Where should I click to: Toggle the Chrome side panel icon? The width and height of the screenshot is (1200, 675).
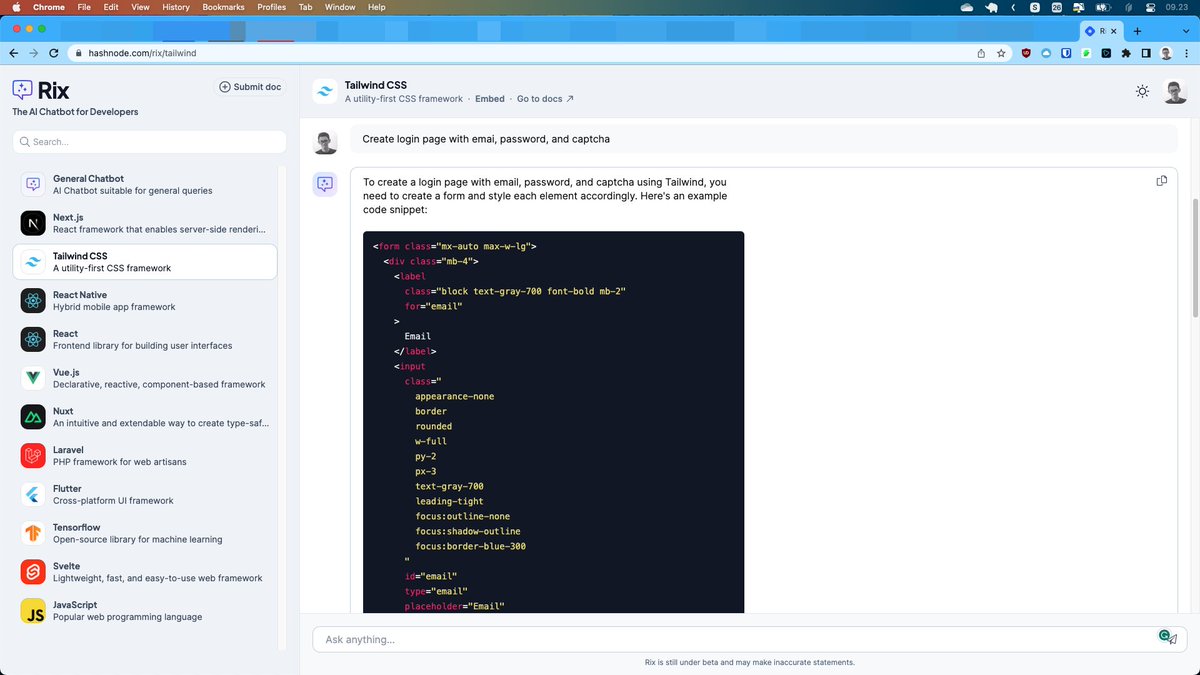[x=1146, y=53]
